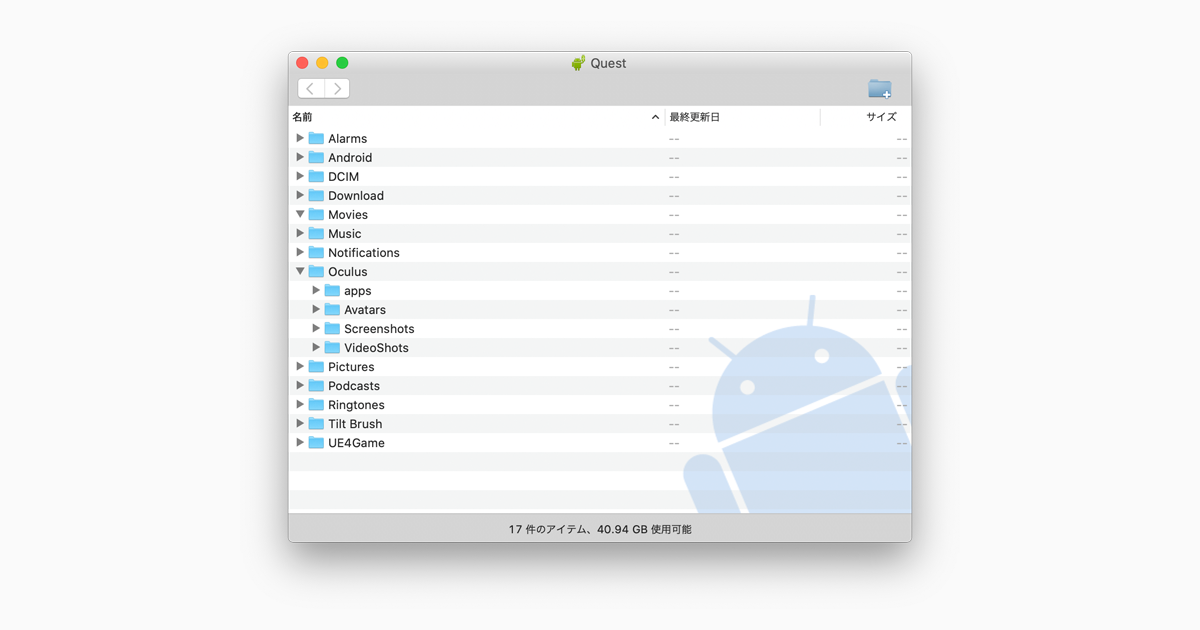Expand the Music folder triangle
This screenshot has height=630, width=1200.
click(x=300, y=233)
